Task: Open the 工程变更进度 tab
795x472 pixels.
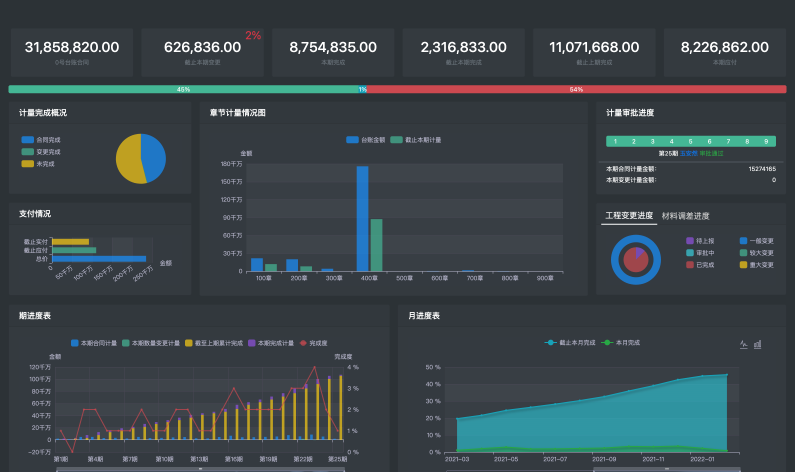Action: click(x=629, y=216)
